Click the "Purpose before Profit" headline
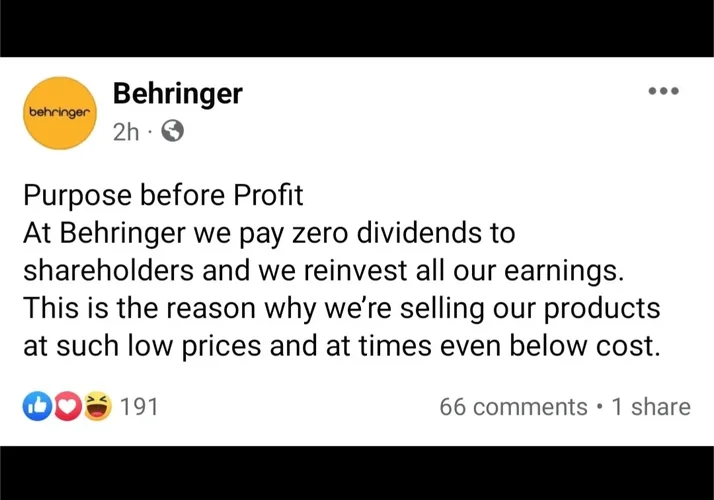This screenshot has width=714, height=500. [163, 194]
